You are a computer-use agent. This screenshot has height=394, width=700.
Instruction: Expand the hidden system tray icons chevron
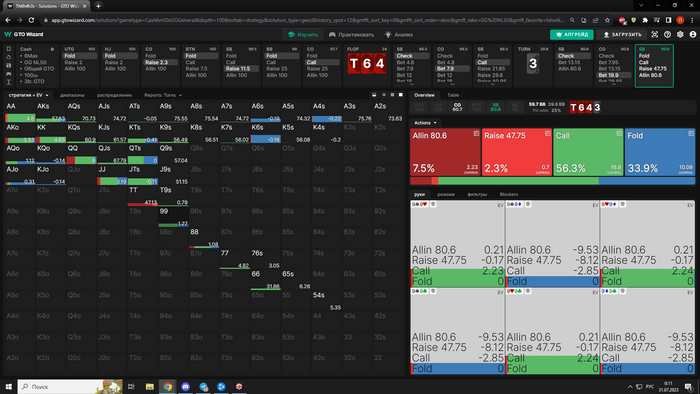point(630,386)
